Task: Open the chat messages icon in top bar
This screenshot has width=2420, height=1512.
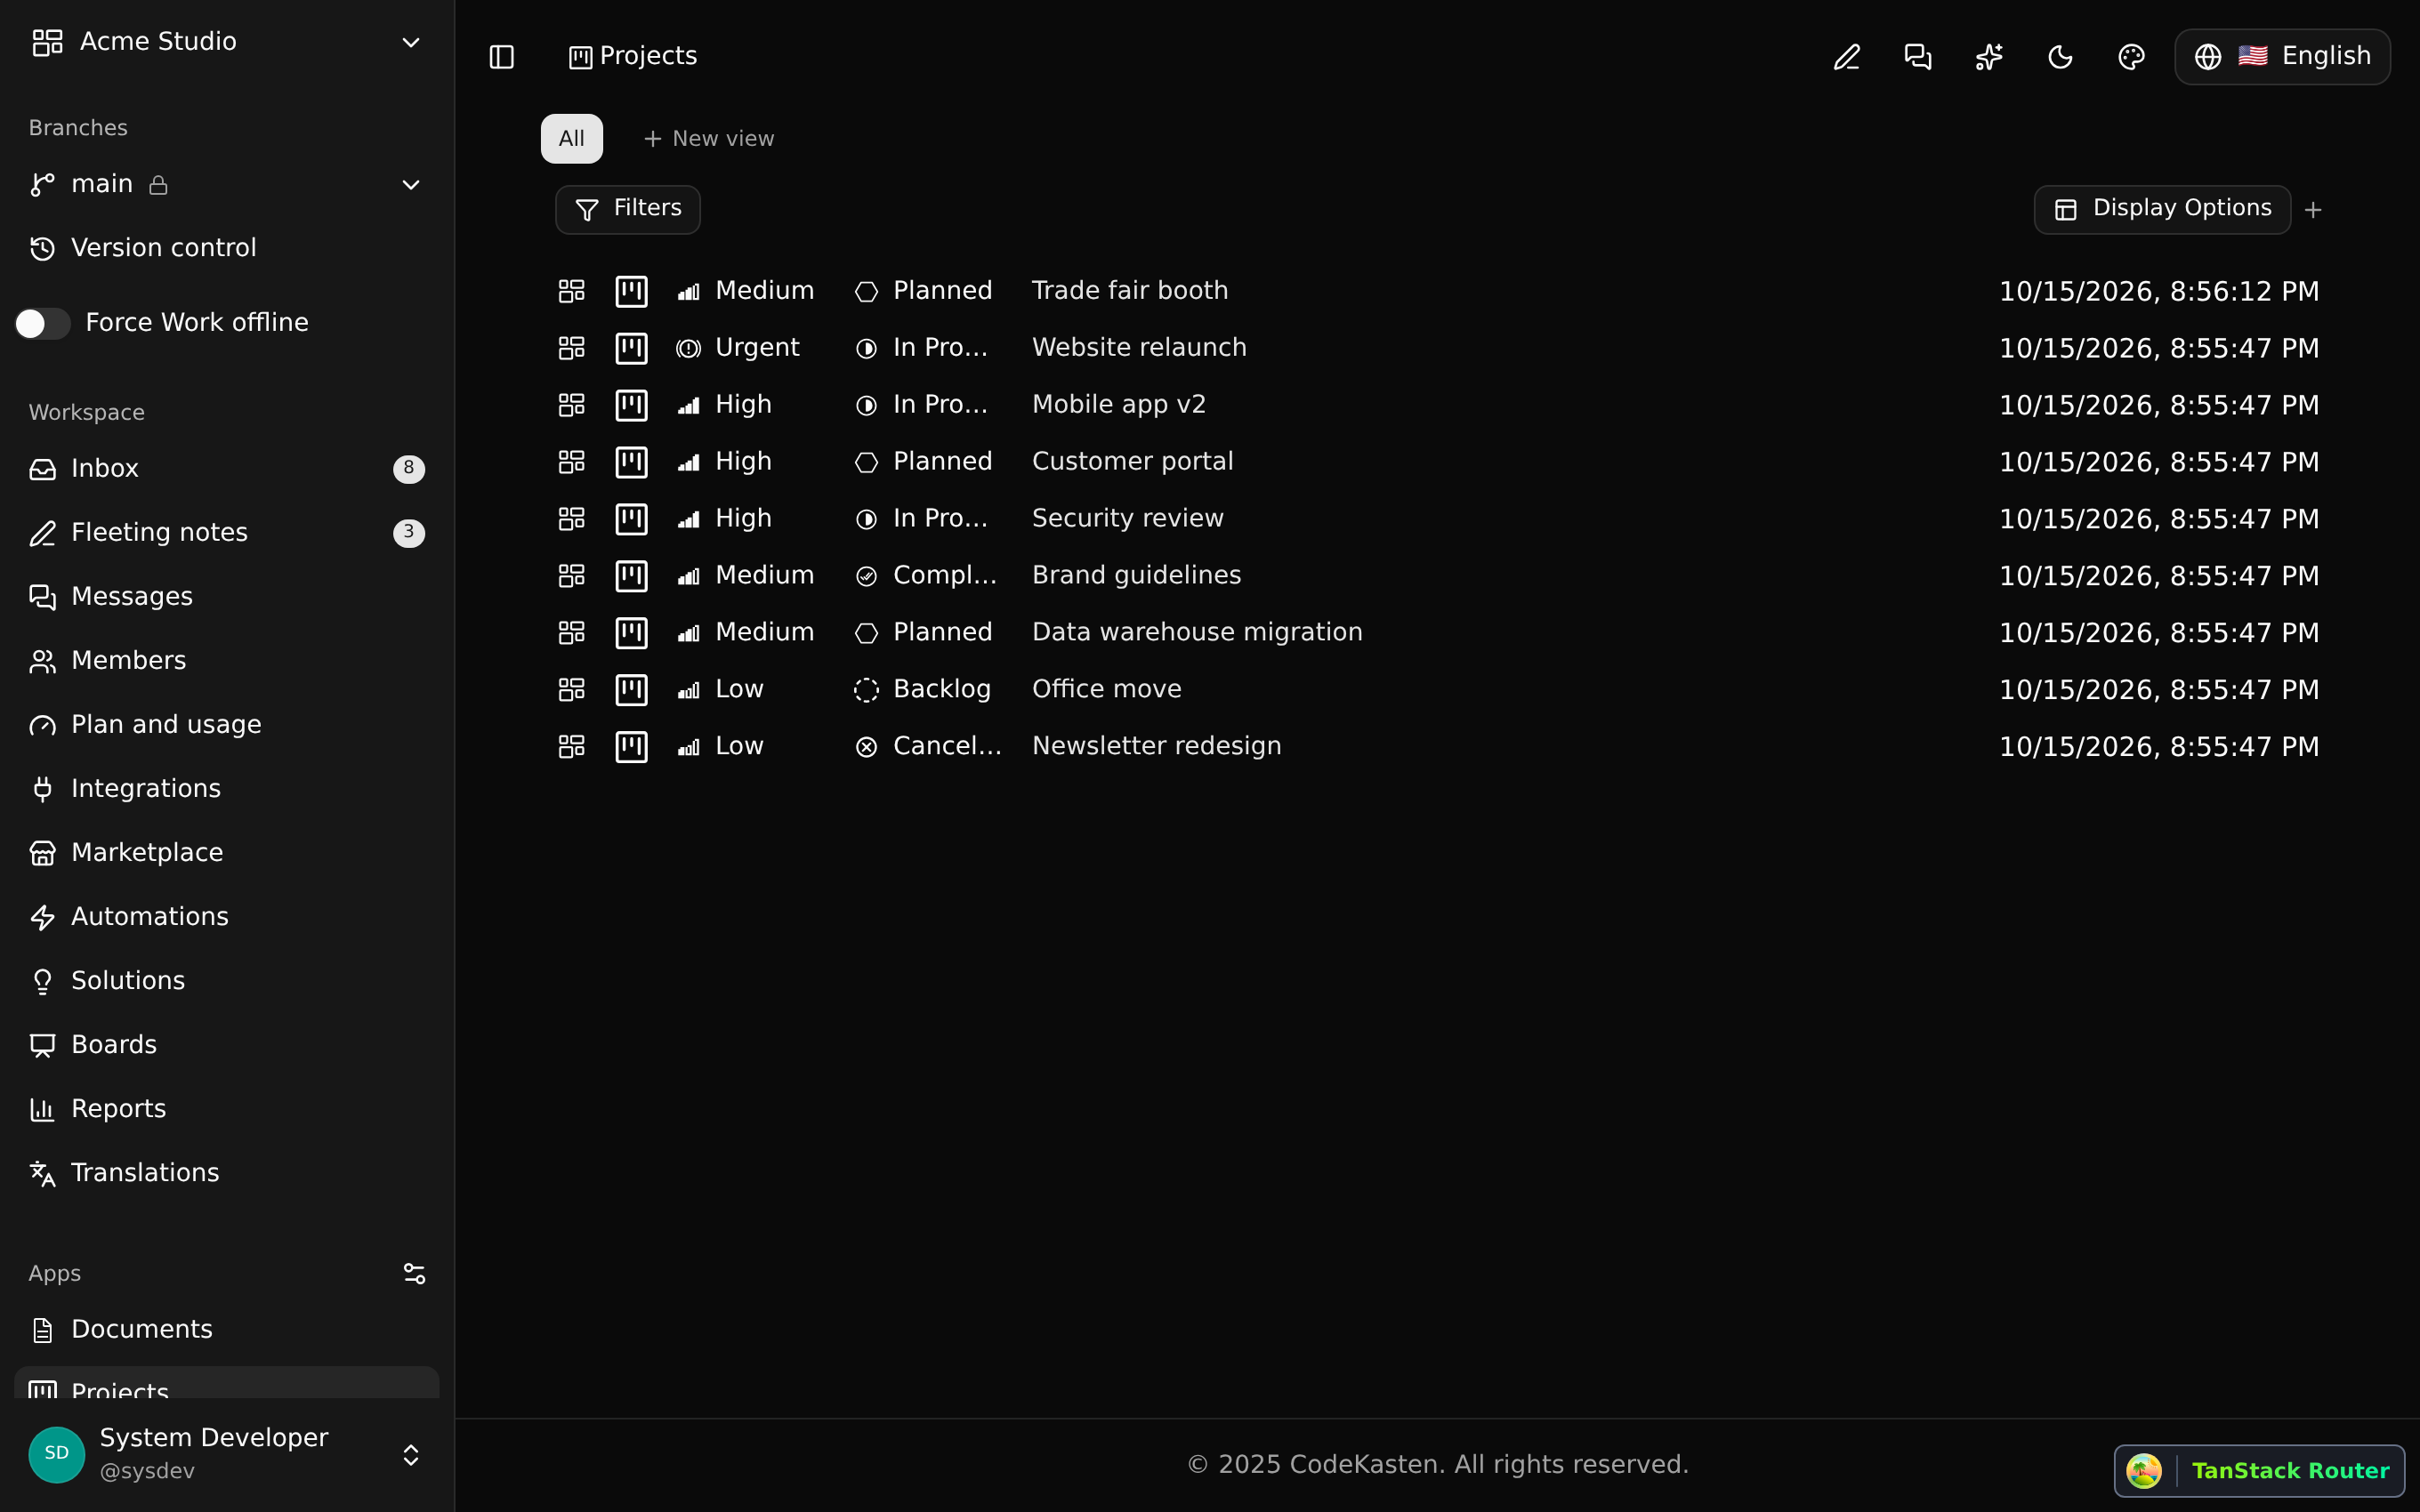Action: pos(1917,57)
